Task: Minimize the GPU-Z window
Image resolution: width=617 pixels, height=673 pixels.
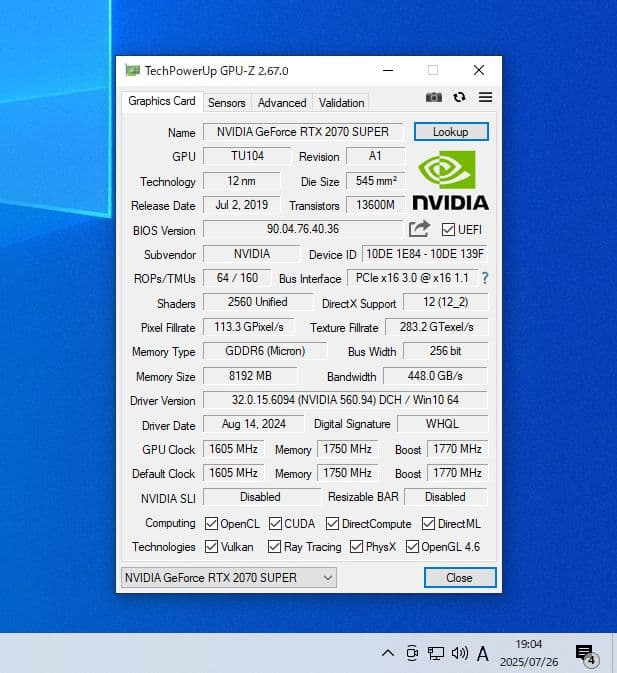Action: 388,70
